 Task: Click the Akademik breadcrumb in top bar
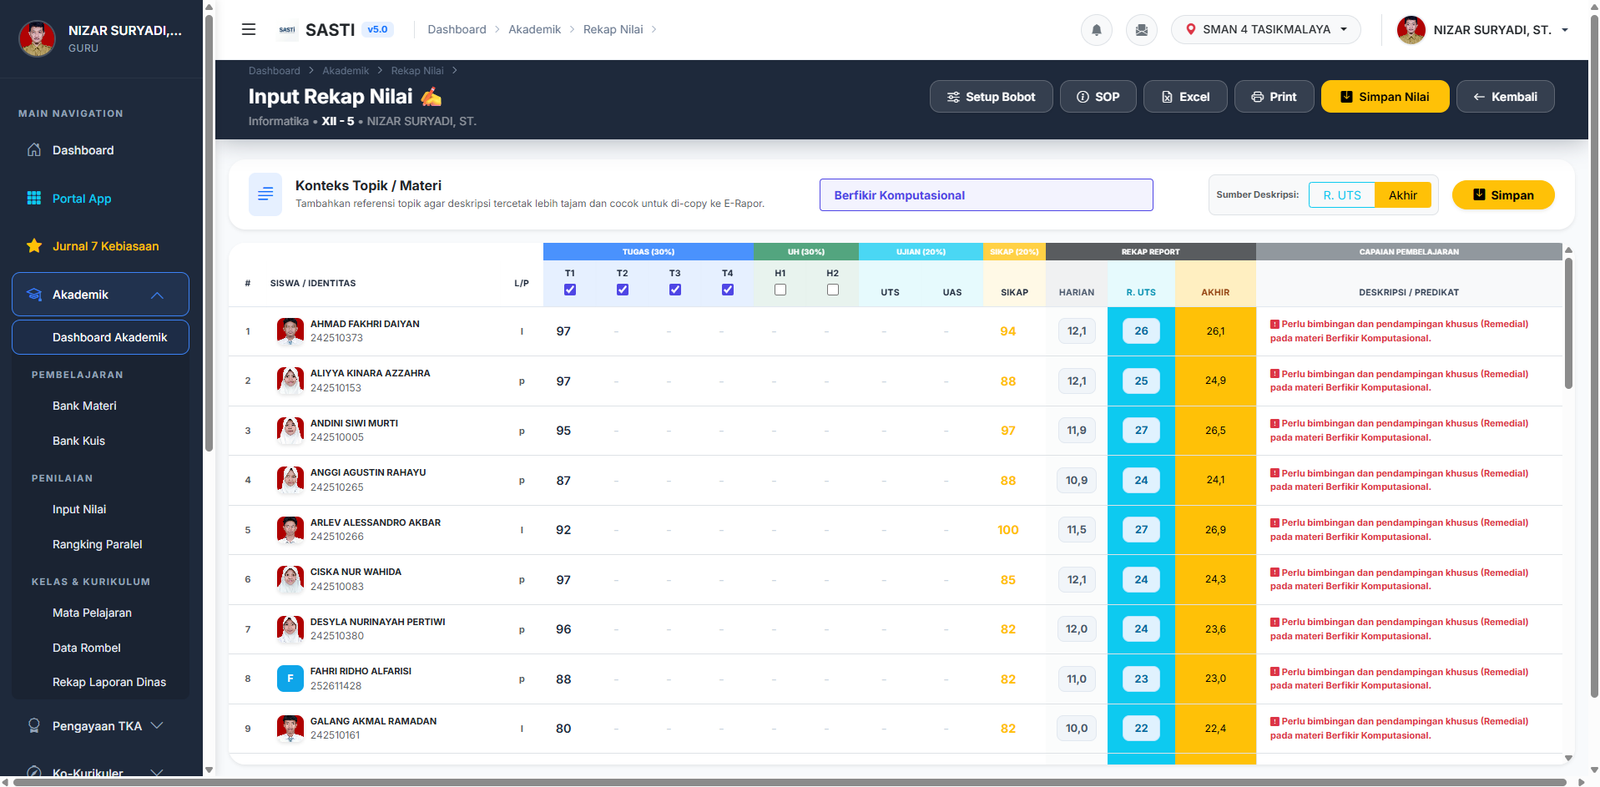coord(534,30)
